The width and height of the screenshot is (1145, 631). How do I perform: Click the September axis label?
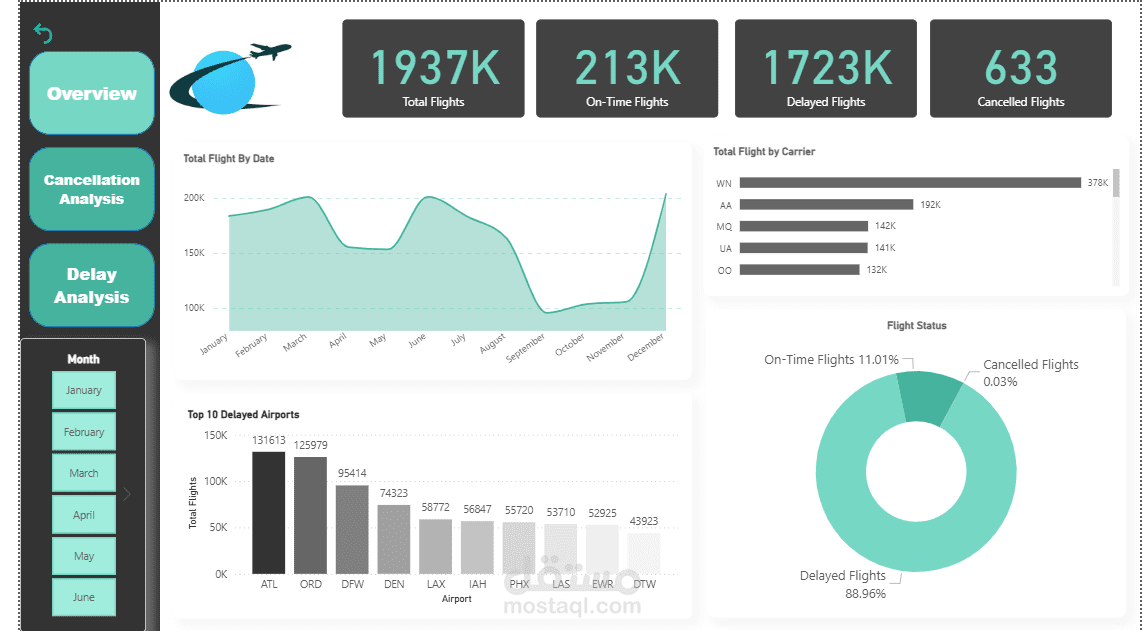[x=525, y=349]
